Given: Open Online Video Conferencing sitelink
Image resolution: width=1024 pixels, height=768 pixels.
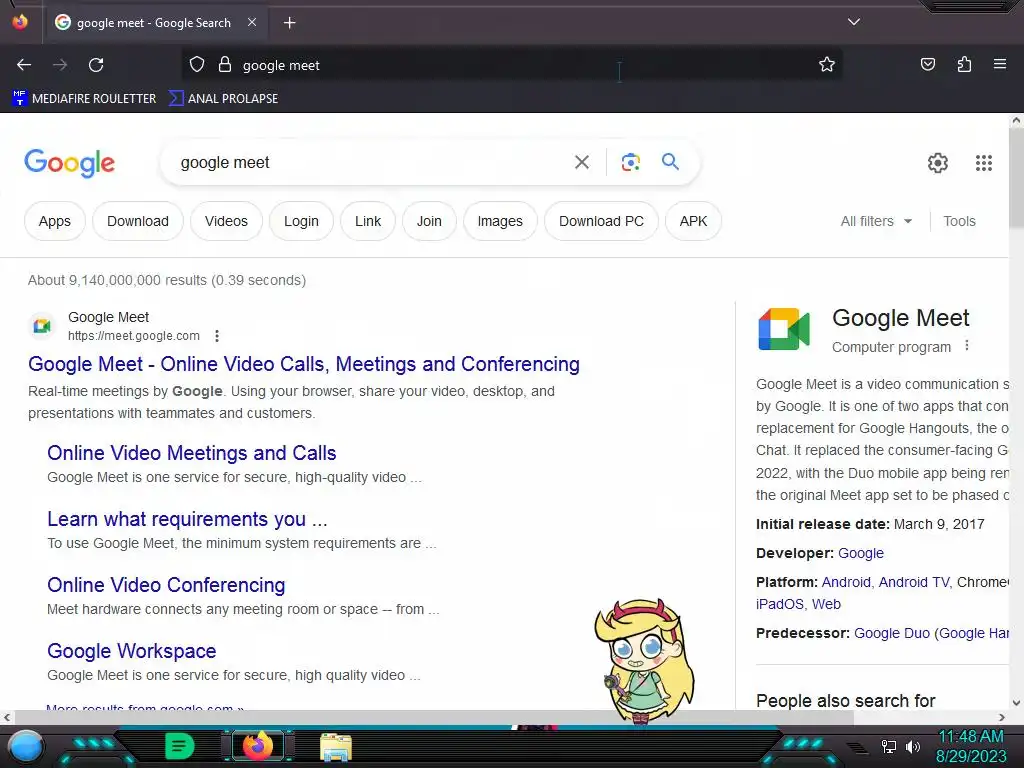Looking at the screenshot, I should coord(166,584).
